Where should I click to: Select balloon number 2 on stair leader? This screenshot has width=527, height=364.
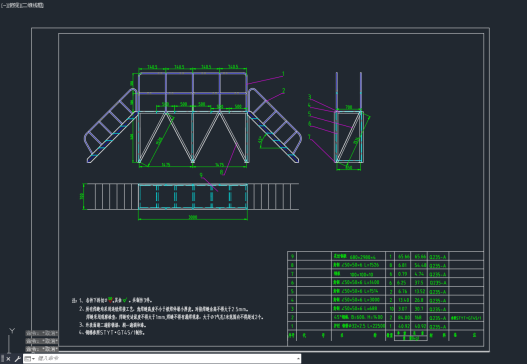(x=284, y=90)
